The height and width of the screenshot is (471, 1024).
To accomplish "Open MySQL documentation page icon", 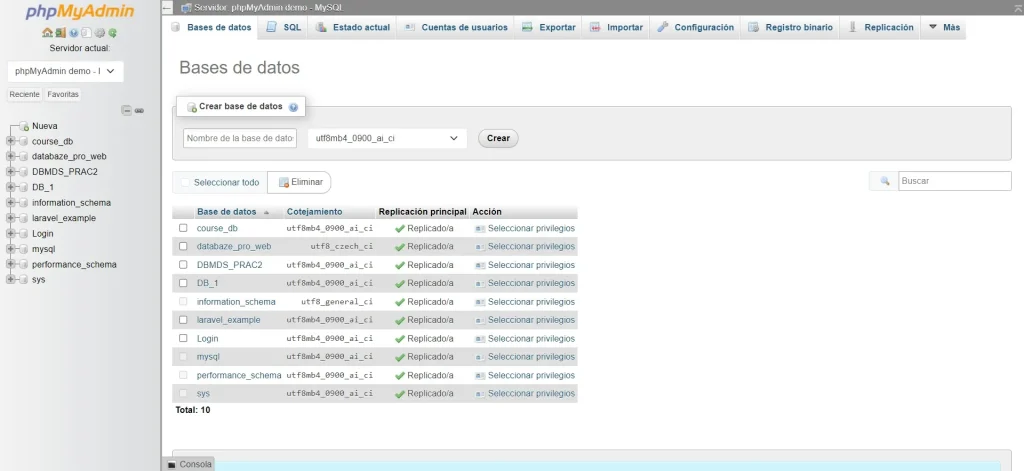I will click(86, 33).
